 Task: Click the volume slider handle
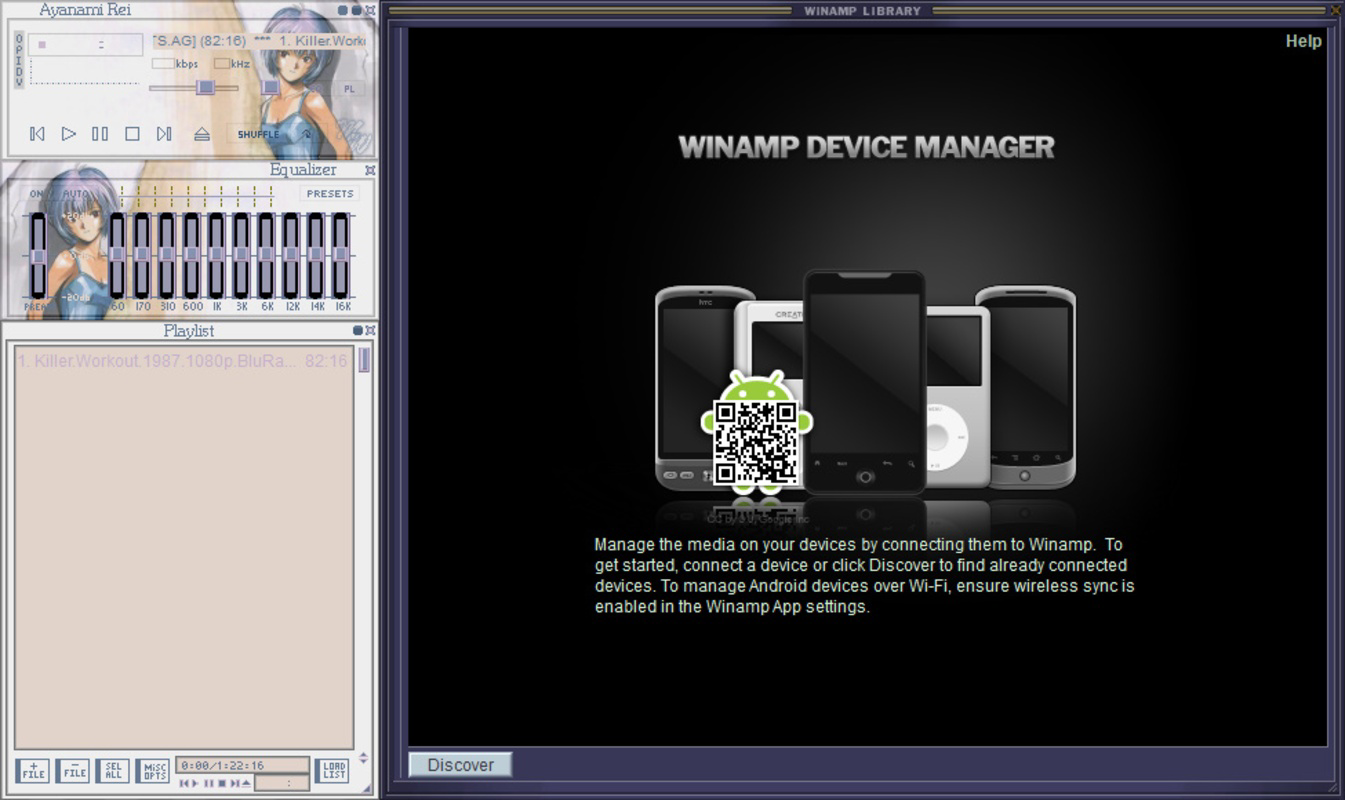click(x=205, y=87)
